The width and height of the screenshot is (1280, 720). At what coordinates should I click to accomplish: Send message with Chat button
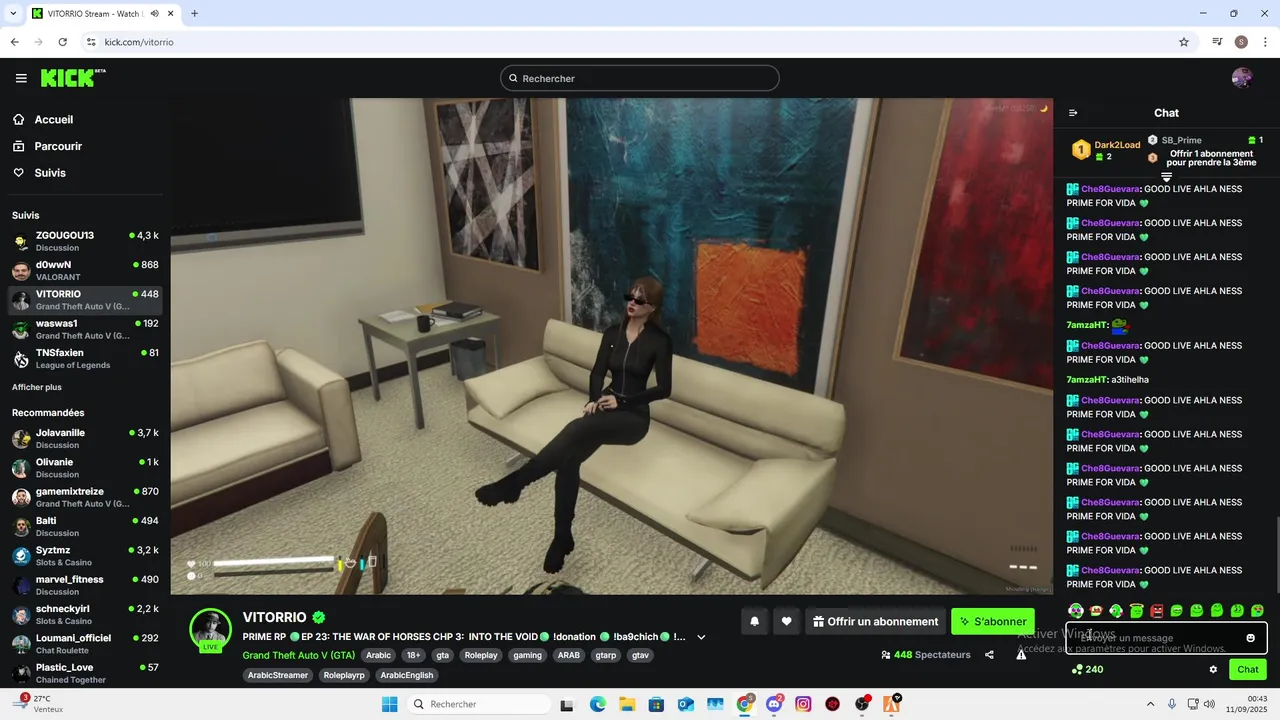tap(1248, 670)
